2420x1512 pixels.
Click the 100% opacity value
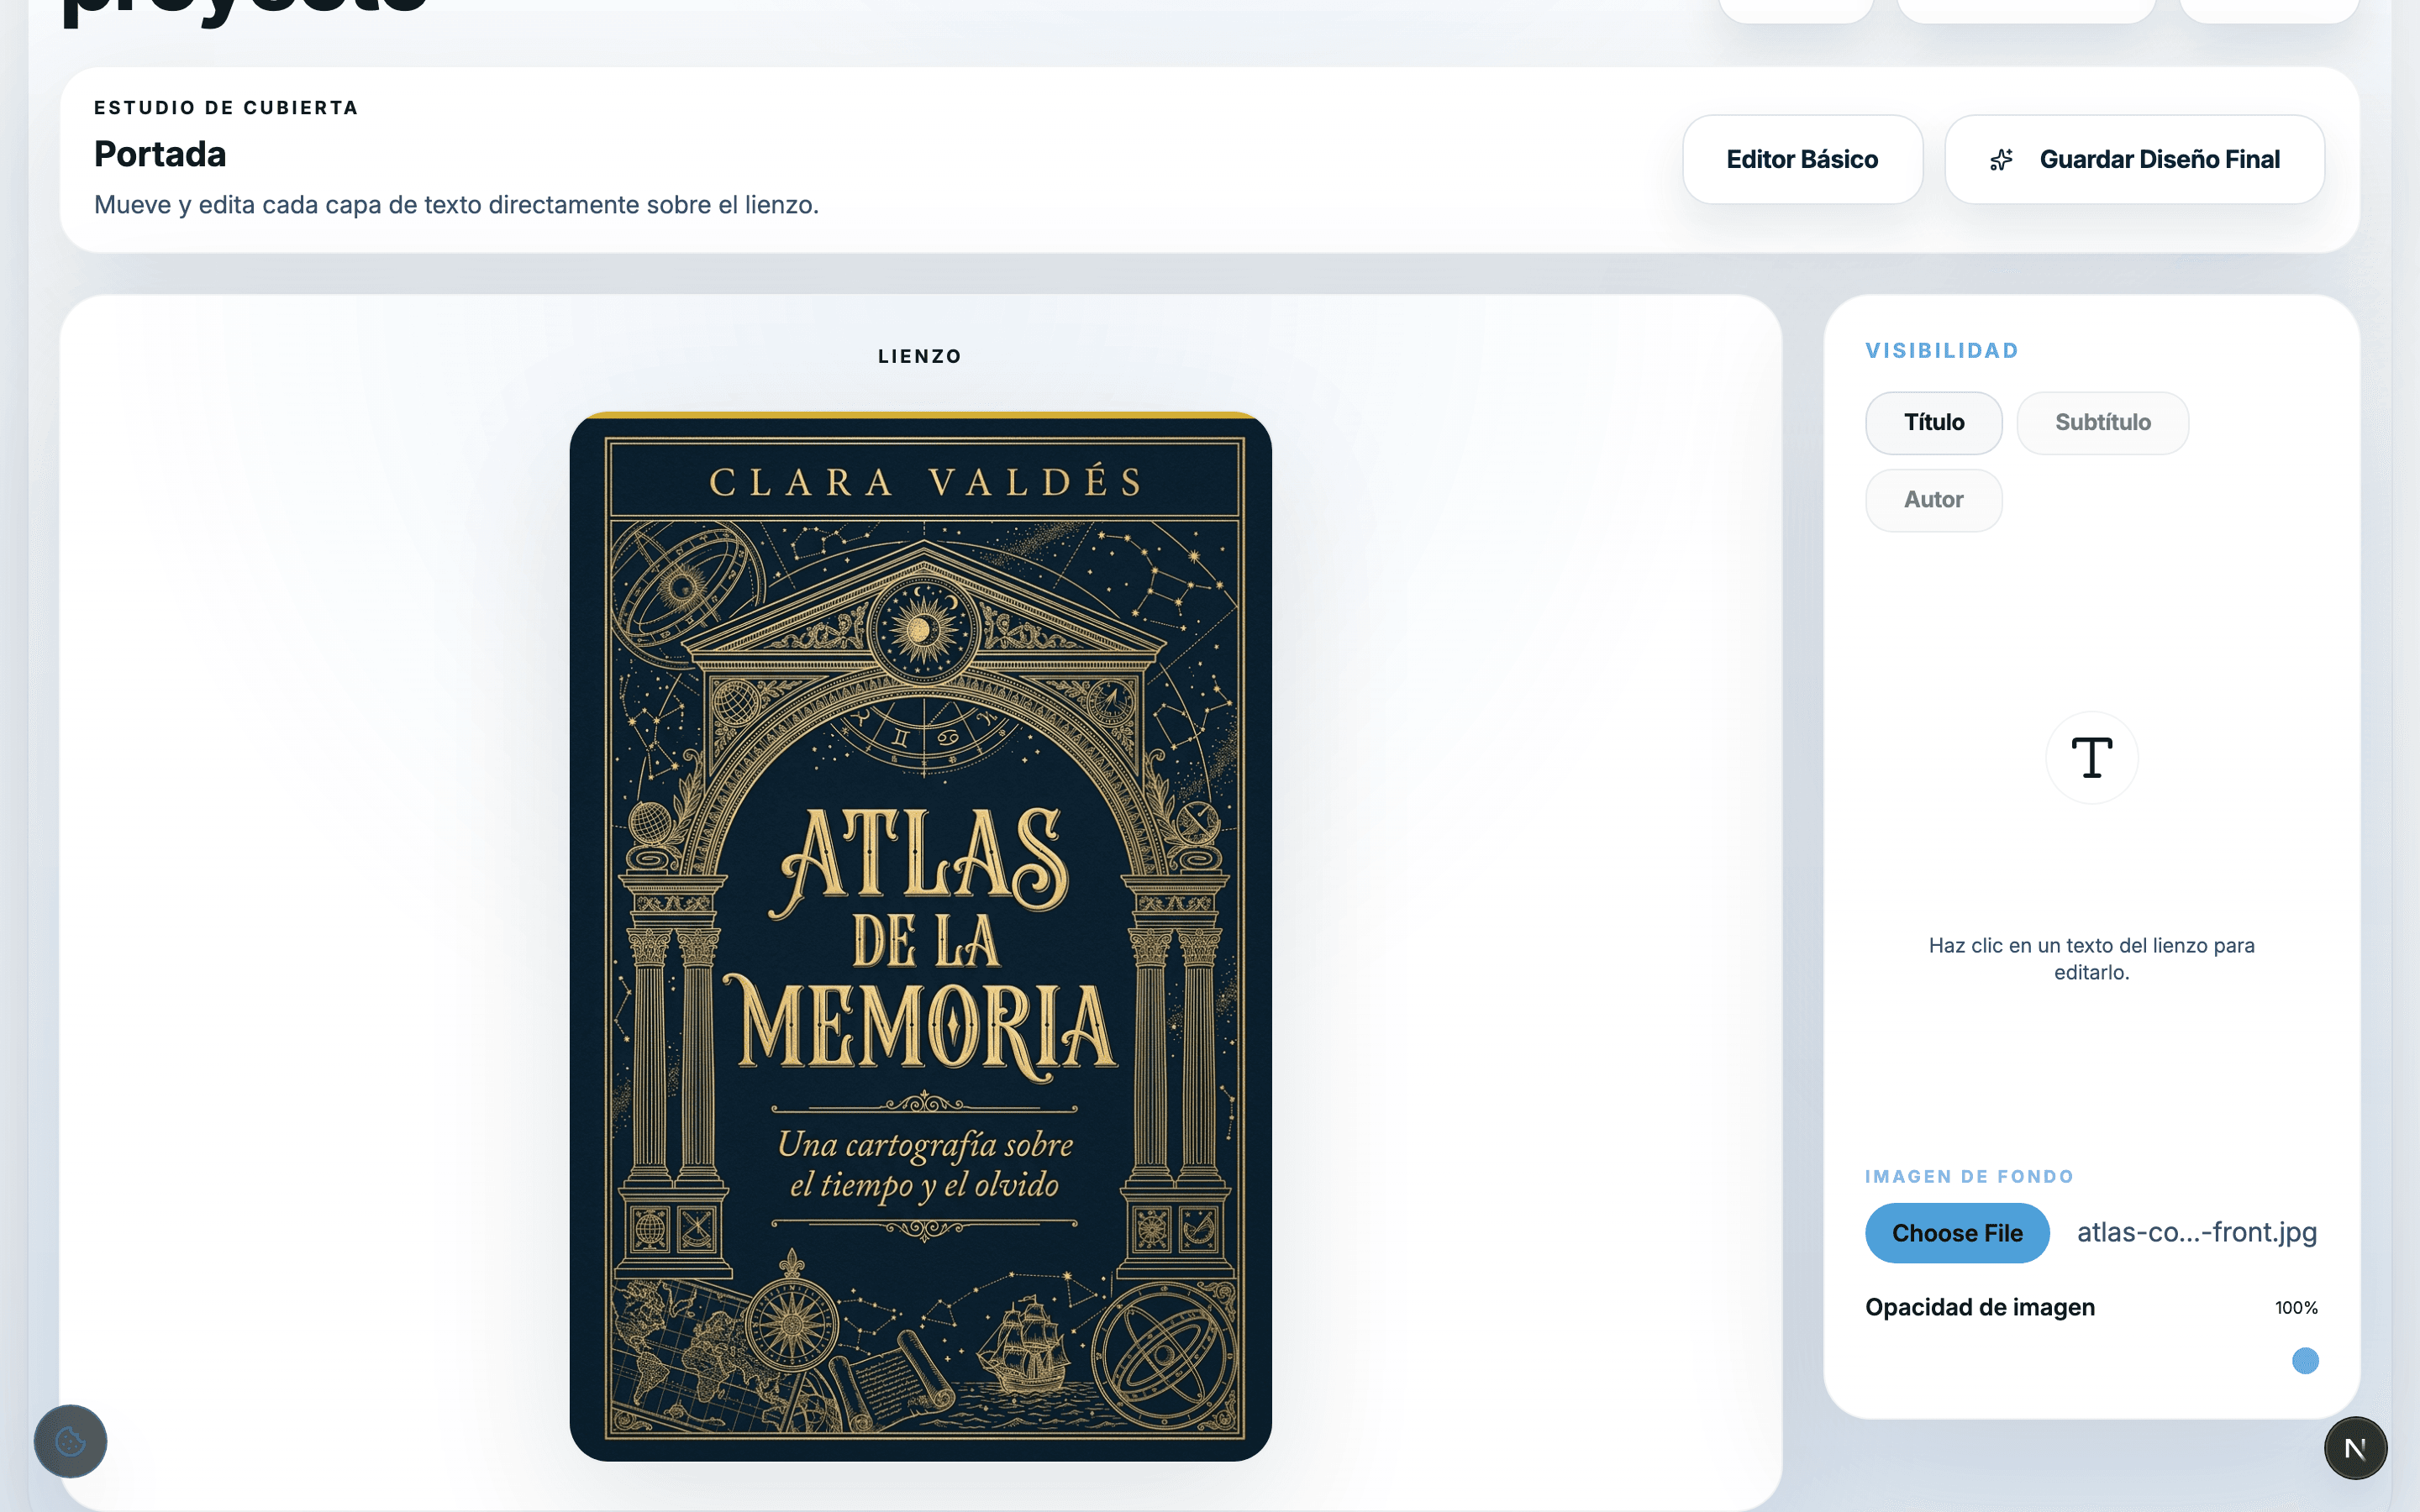coord(2296,1308)
